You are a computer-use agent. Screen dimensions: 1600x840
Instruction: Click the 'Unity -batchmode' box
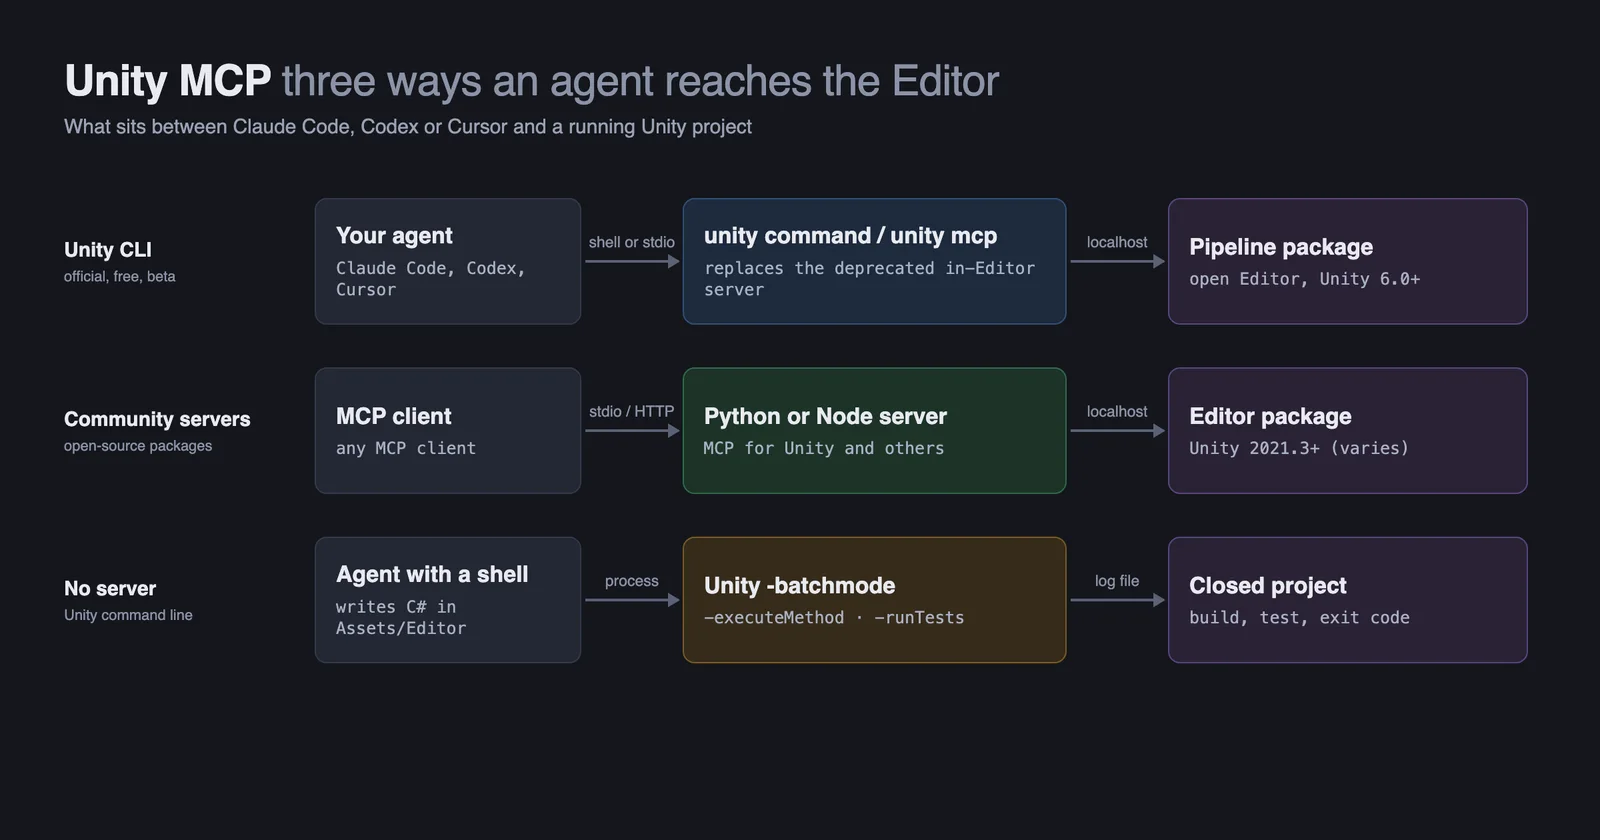point(874,600)
